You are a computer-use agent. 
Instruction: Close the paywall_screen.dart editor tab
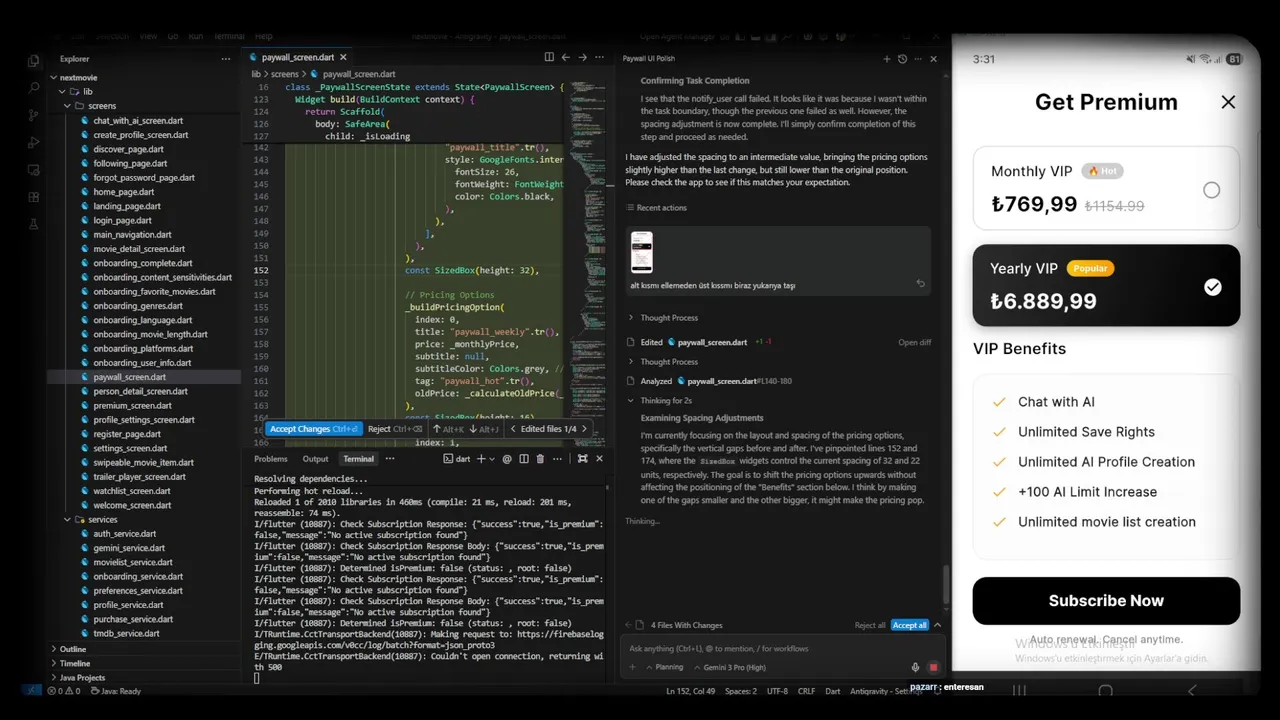pyautogui.click(x=343, y=57)
